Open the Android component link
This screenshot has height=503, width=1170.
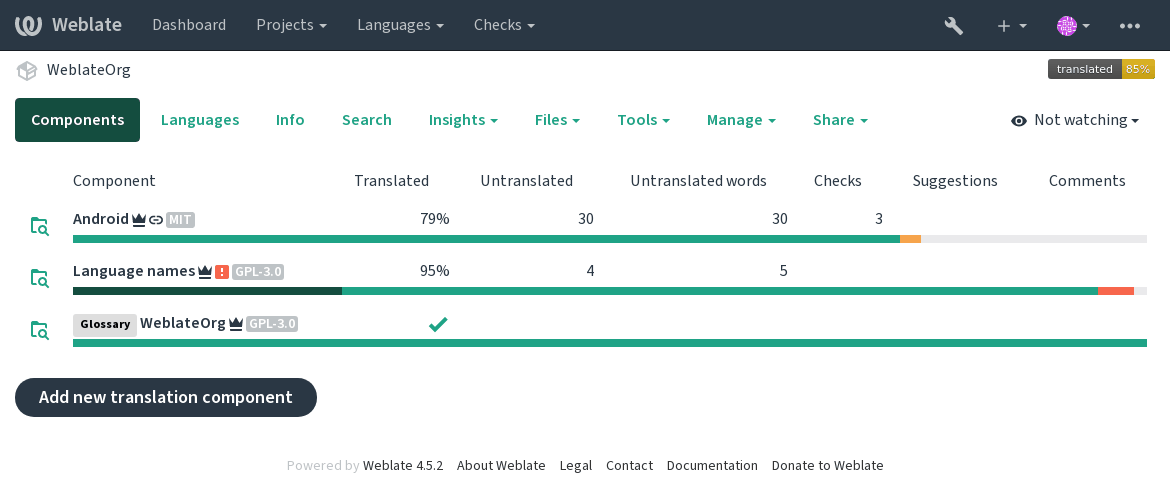[101, 219]
